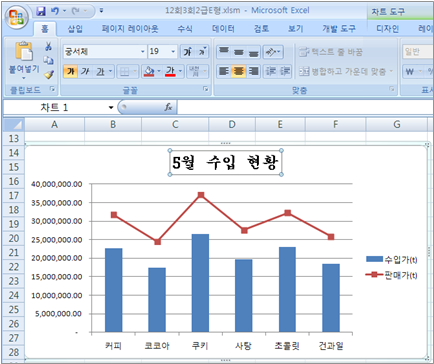Open the 디자인 (Design) chart tools tab
This screenshot has height=364, width=434.
pos(388,29)
